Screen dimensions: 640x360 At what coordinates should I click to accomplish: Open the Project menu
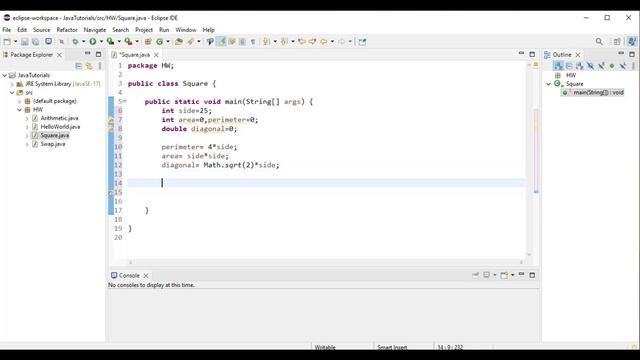(144, 30)
